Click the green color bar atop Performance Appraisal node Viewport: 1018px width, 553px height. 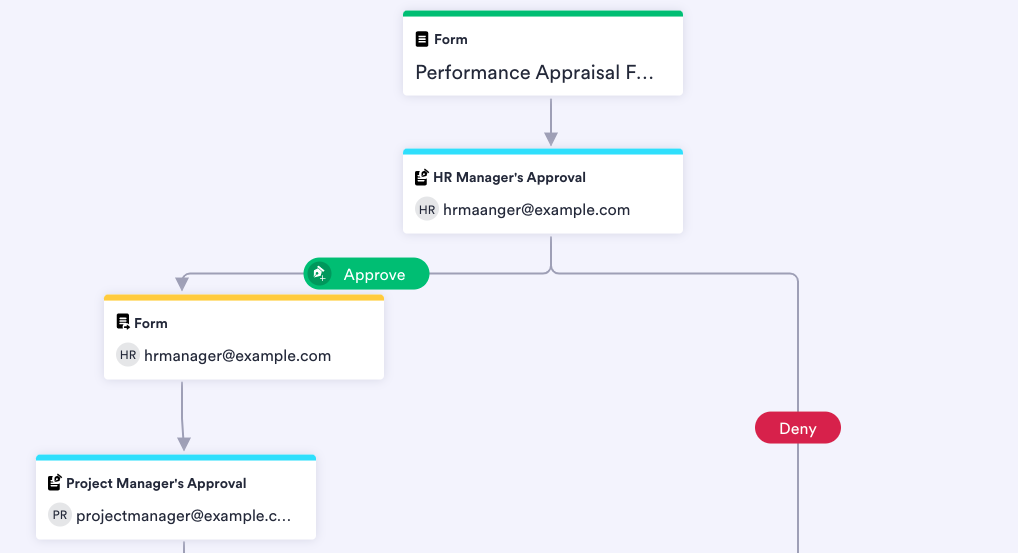[543, 14]
